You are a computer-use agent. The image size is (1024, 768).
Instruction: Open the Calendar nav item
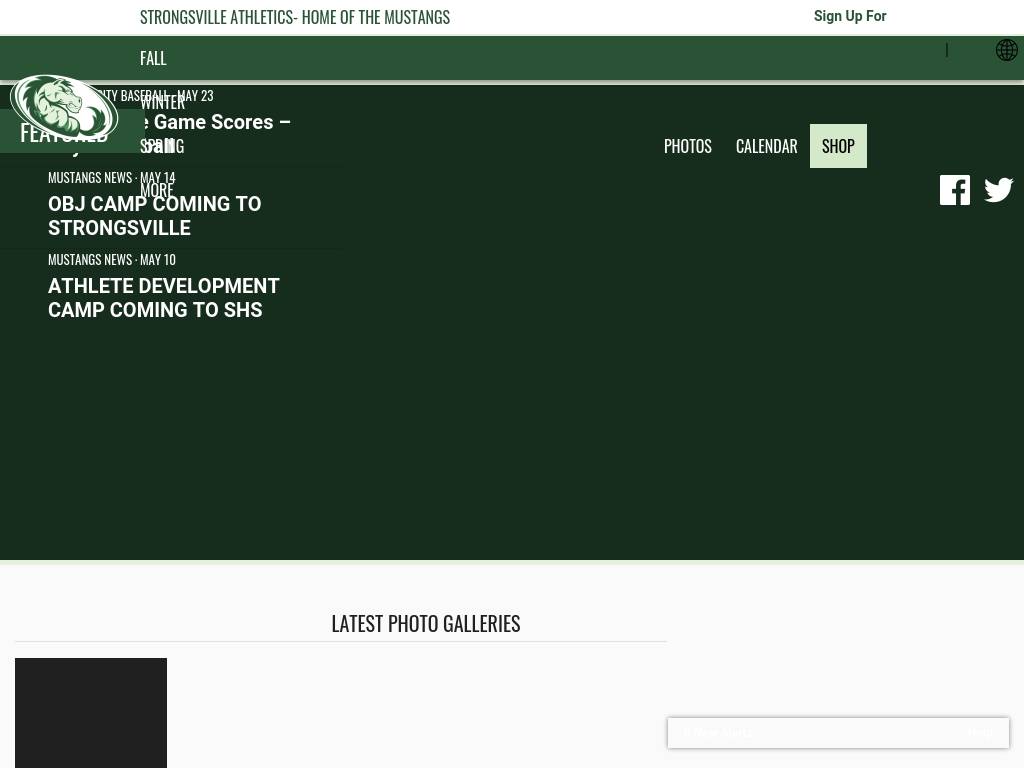pyautogui.click(x=766, y=146)
